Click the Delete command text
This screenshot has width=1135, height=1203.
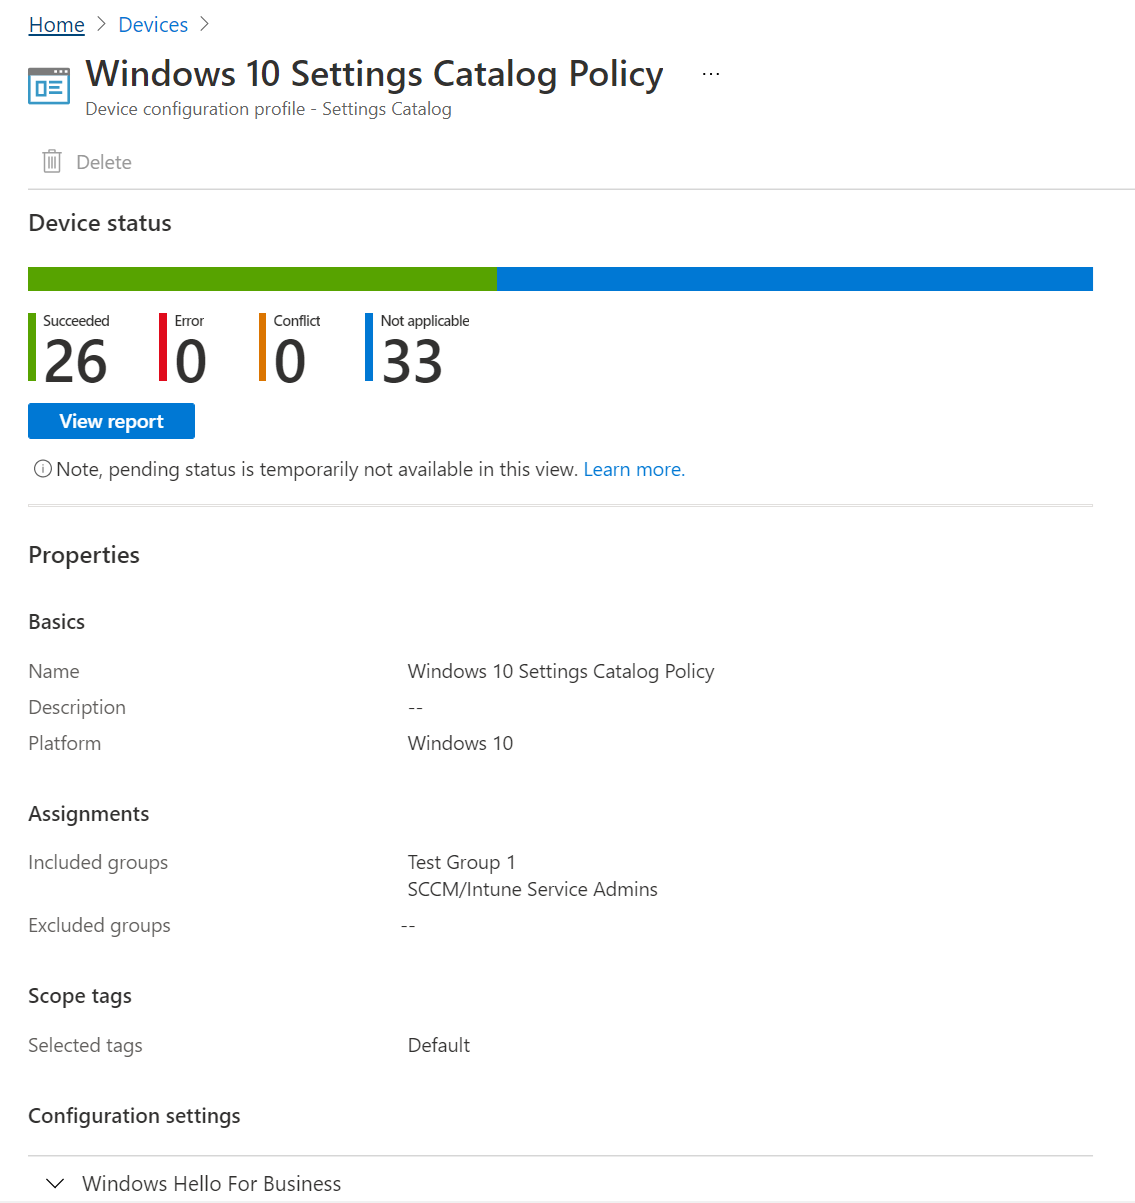tap(104, 162)
